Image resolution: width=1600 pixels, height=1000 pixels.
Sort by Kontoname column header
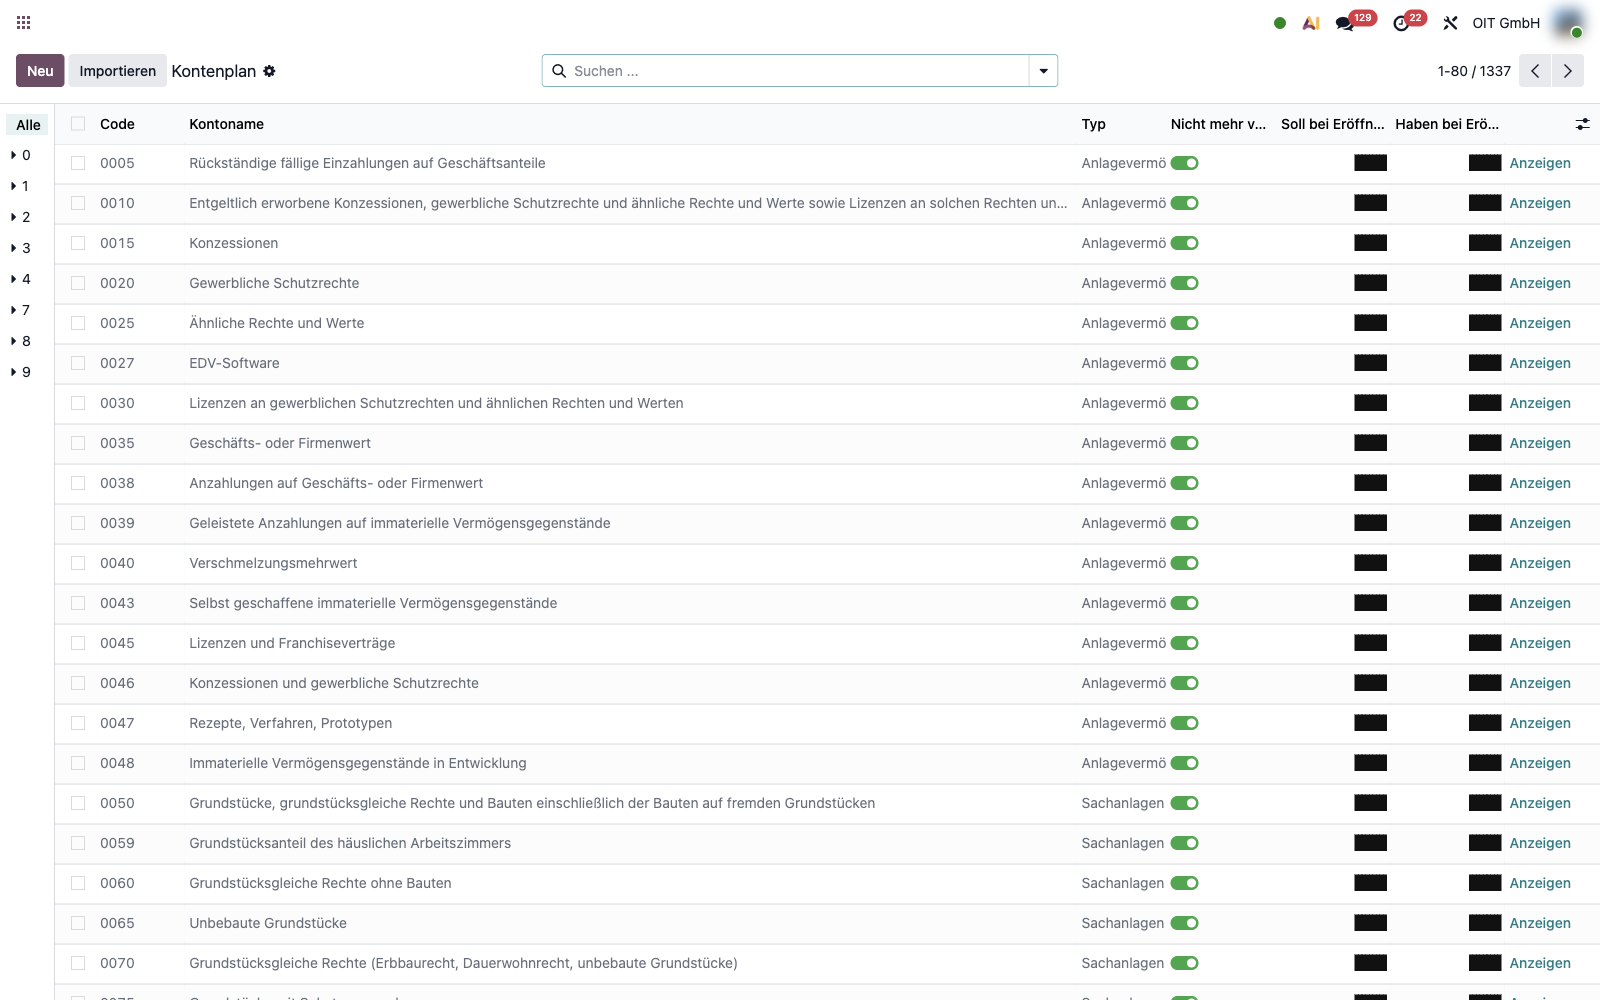click(x=227, y=124)
